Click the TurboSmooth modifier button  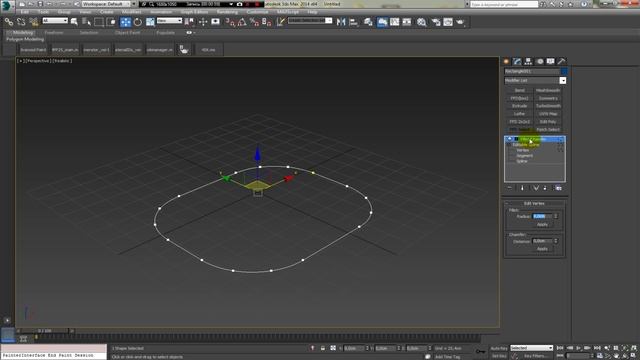tap(548, 106)
